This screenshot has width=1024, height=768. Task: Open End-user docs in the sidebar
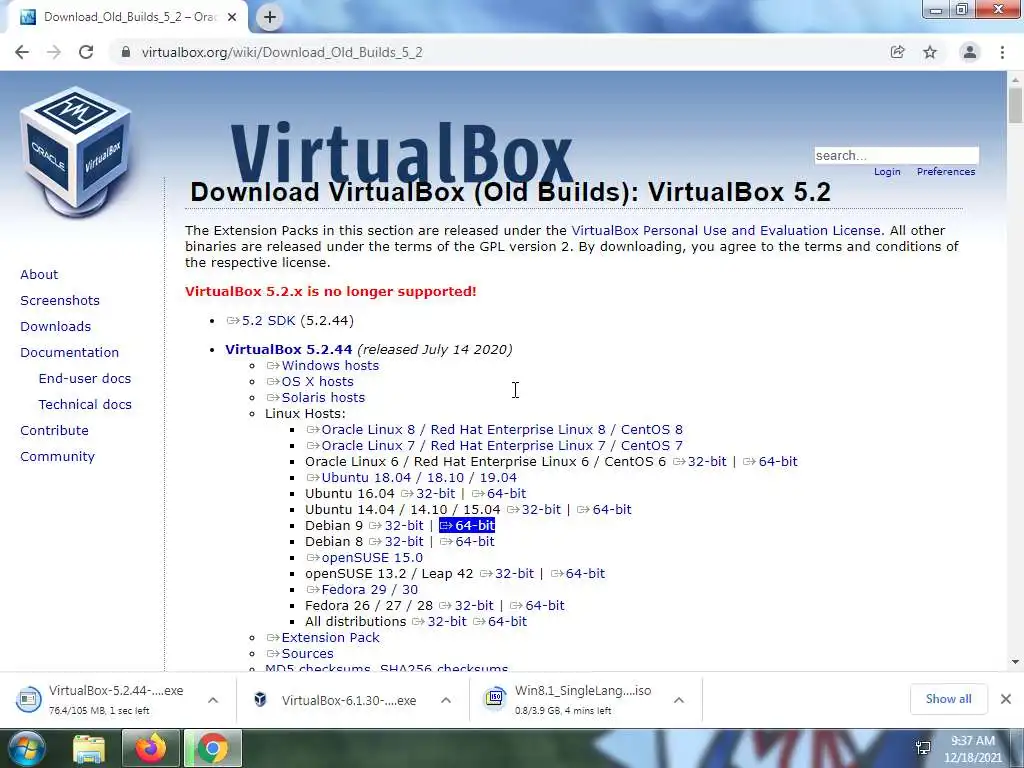point(85,379)
